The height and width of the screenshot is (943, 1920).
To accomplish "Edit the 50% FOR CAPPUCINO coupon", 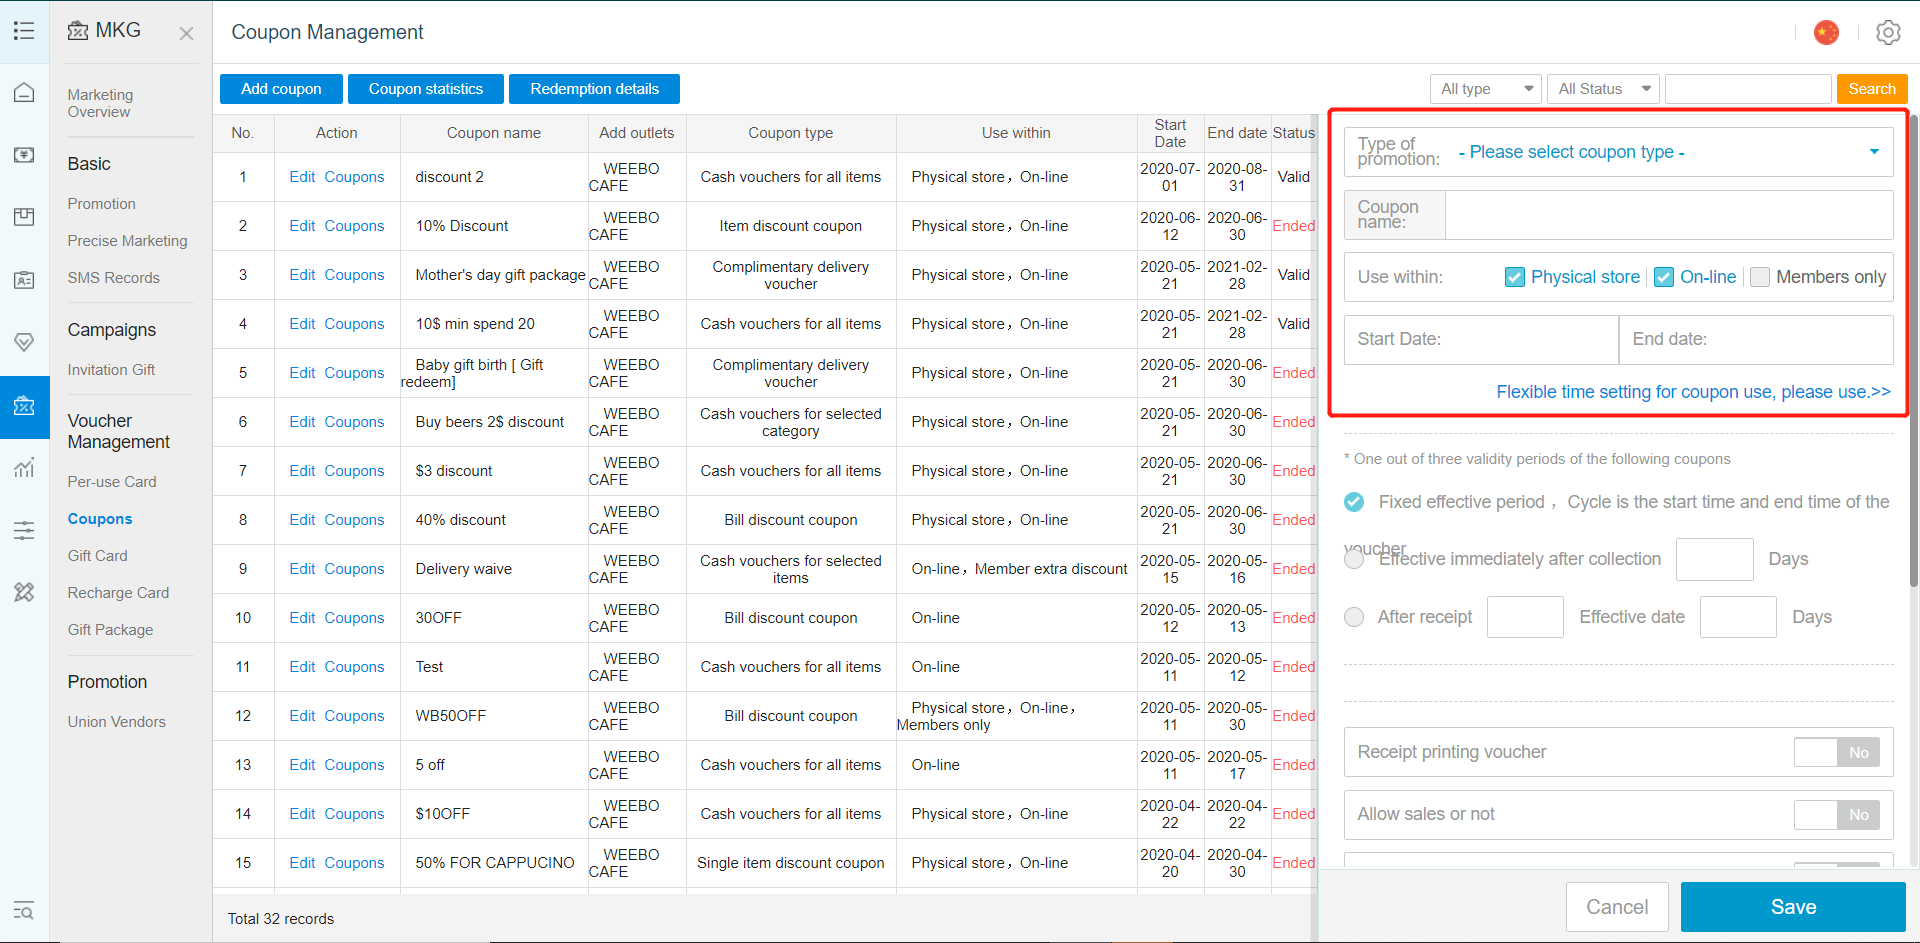I will pyautogui.click(x=302, y=863).
